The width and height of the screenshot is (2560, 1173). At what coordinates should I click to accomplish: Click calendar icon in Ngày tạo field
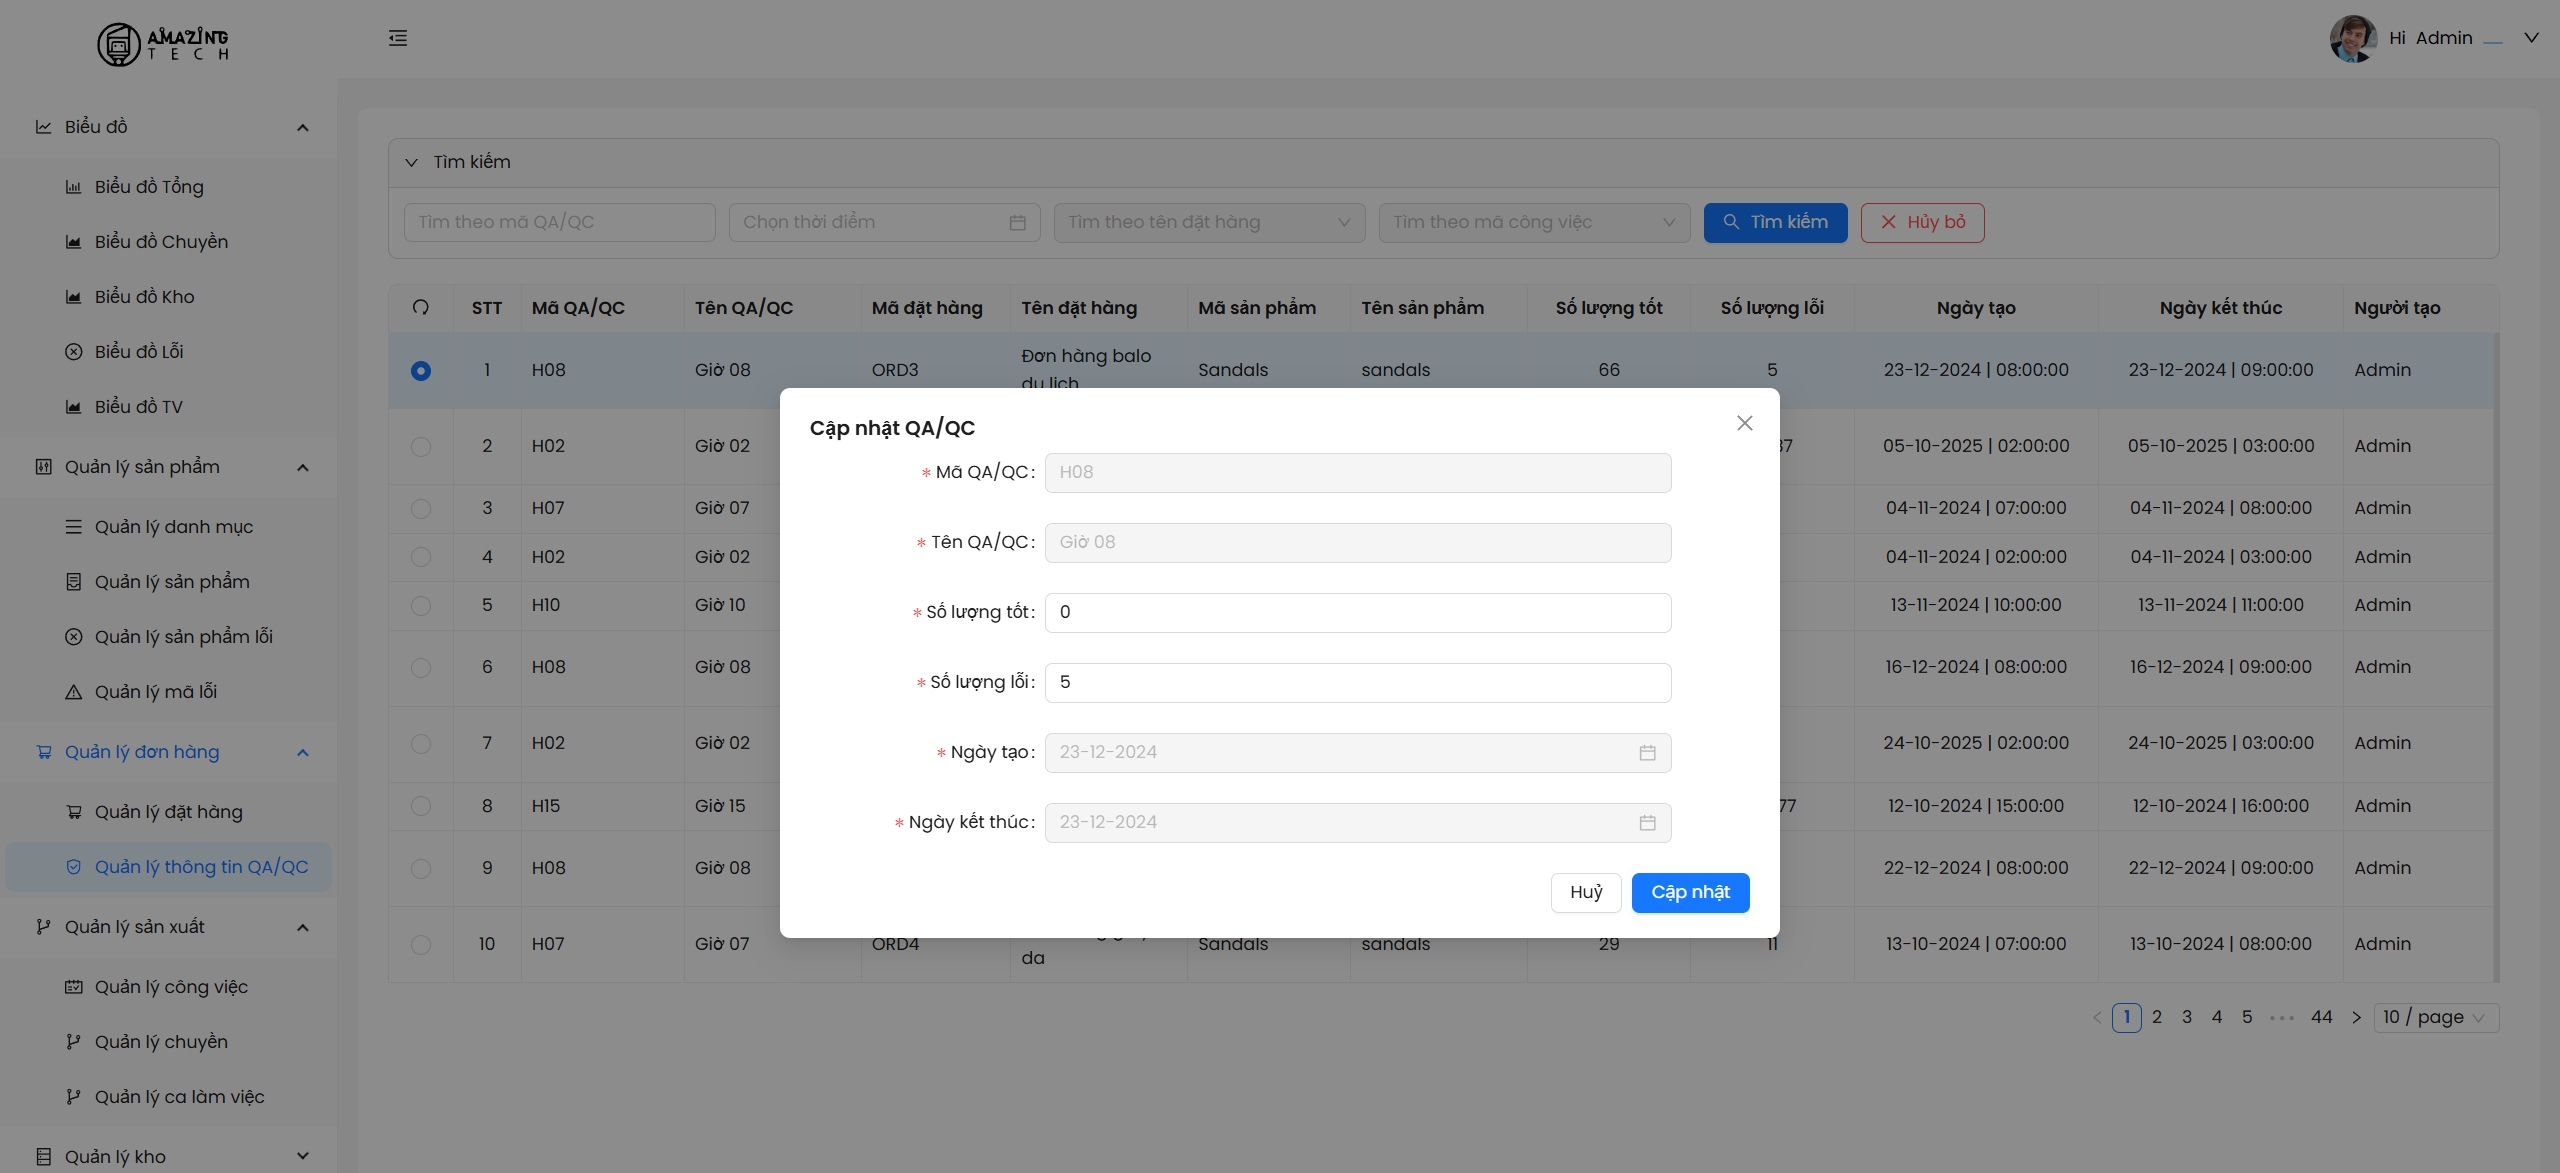1647,753
